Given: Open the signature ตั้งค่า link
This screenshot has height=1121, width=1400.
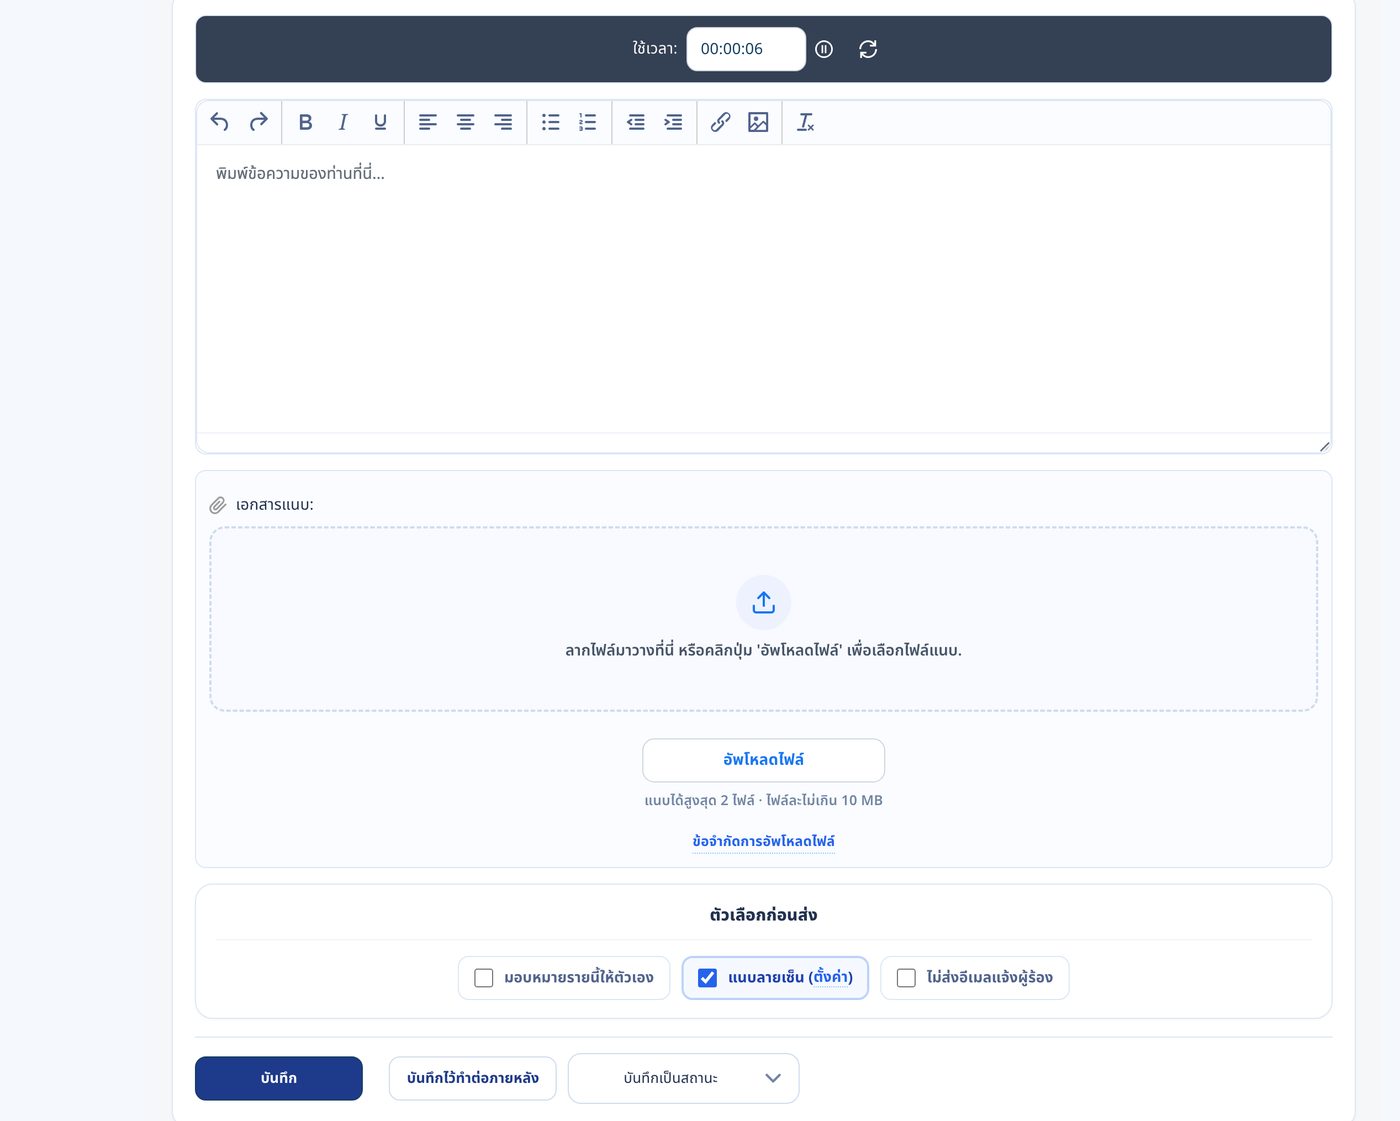Looking at the screenshot, I should [831, 977].
